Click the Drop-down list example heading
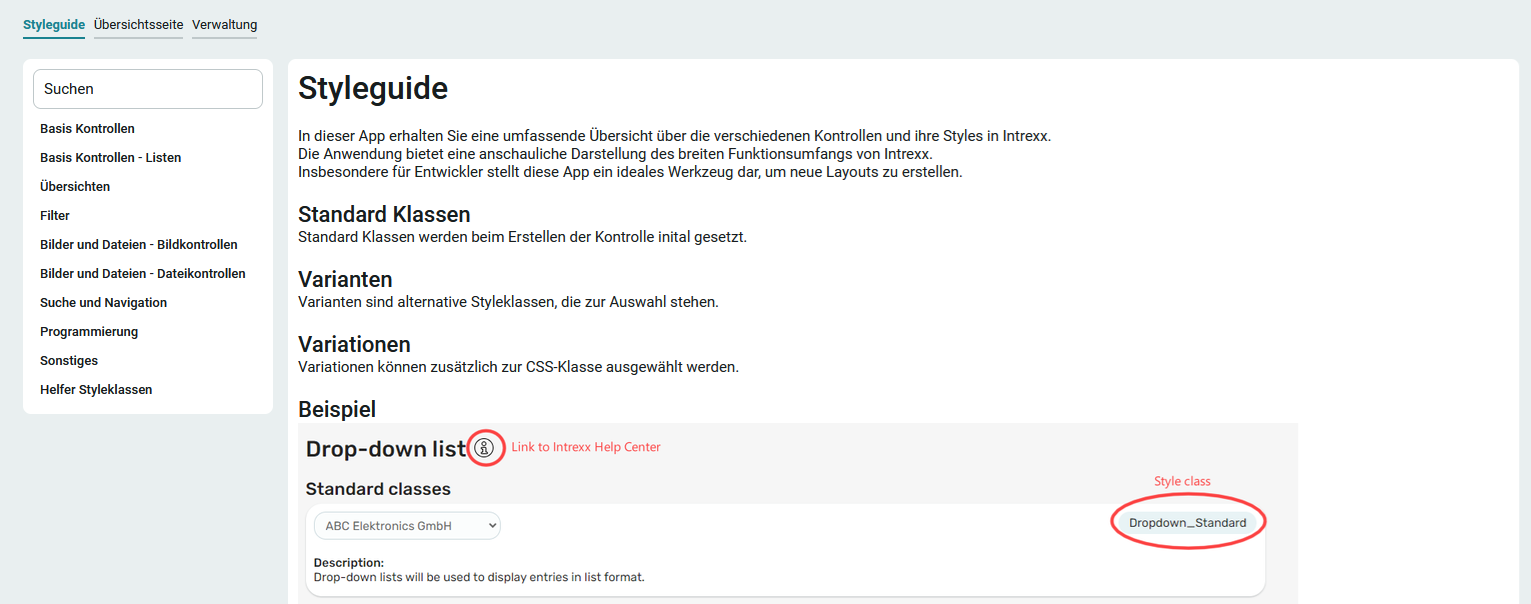Screen dimensions: 1531x604 click(386, 449)
